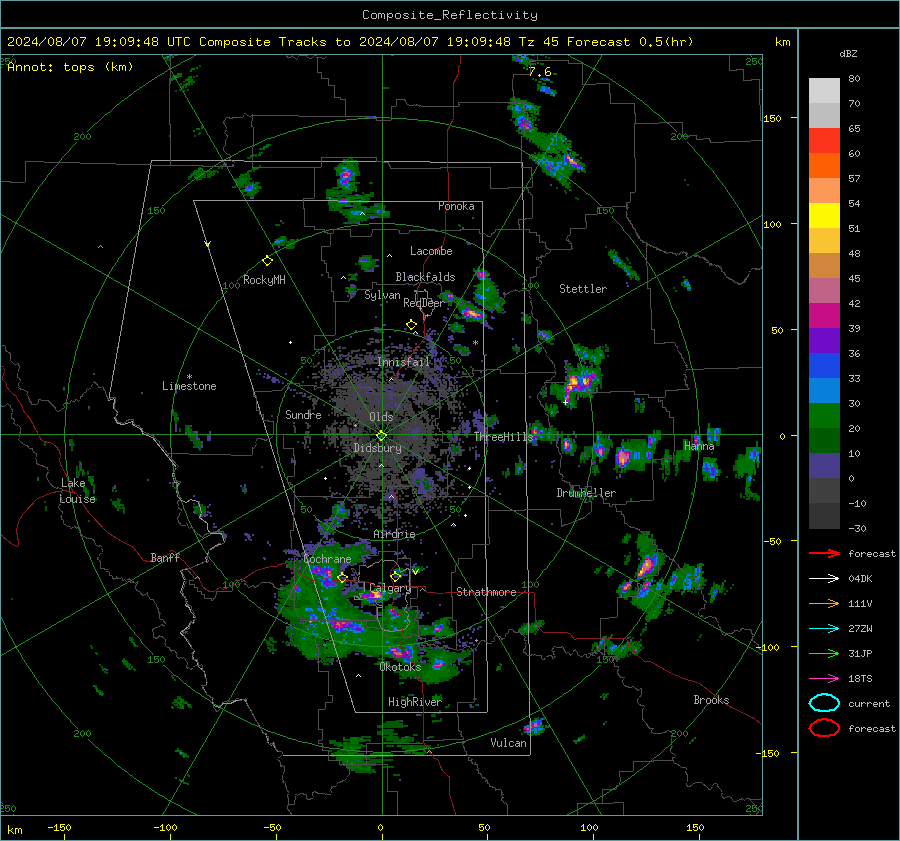
Task: Click the HighRiver city label
Action: click(x=415, y=702)
